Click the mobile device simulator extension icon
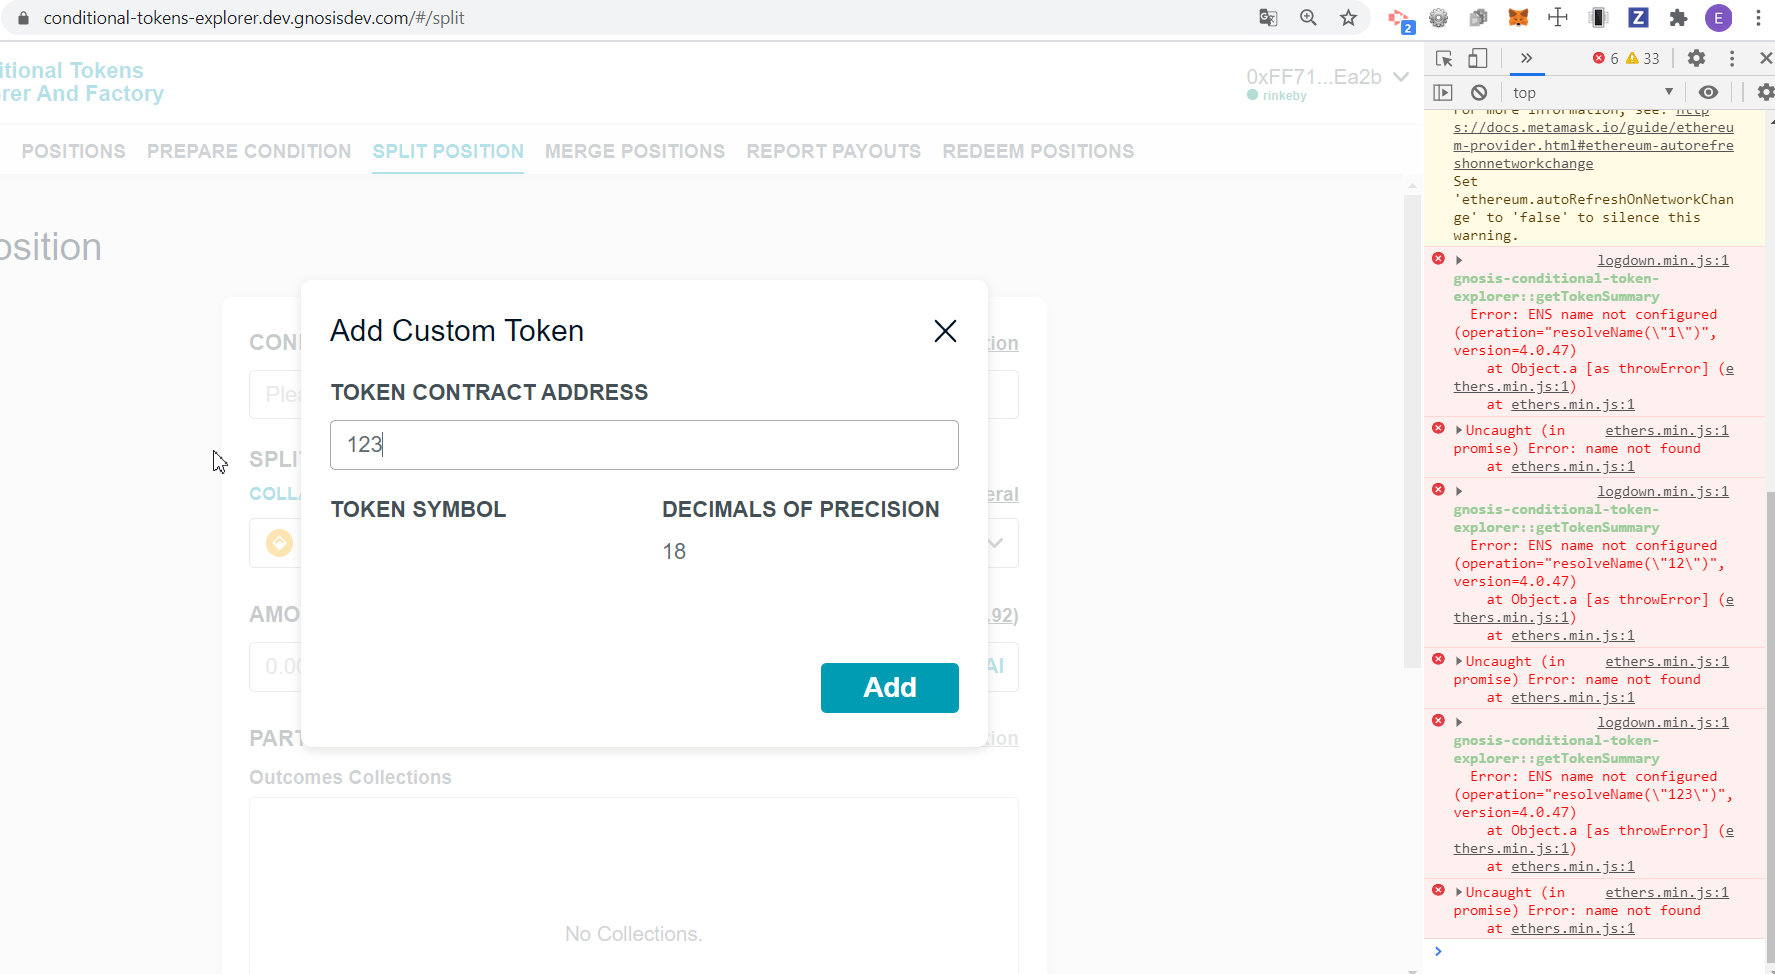The width and height of the screenshot is (1775, 974). (x=1598, y=17)
